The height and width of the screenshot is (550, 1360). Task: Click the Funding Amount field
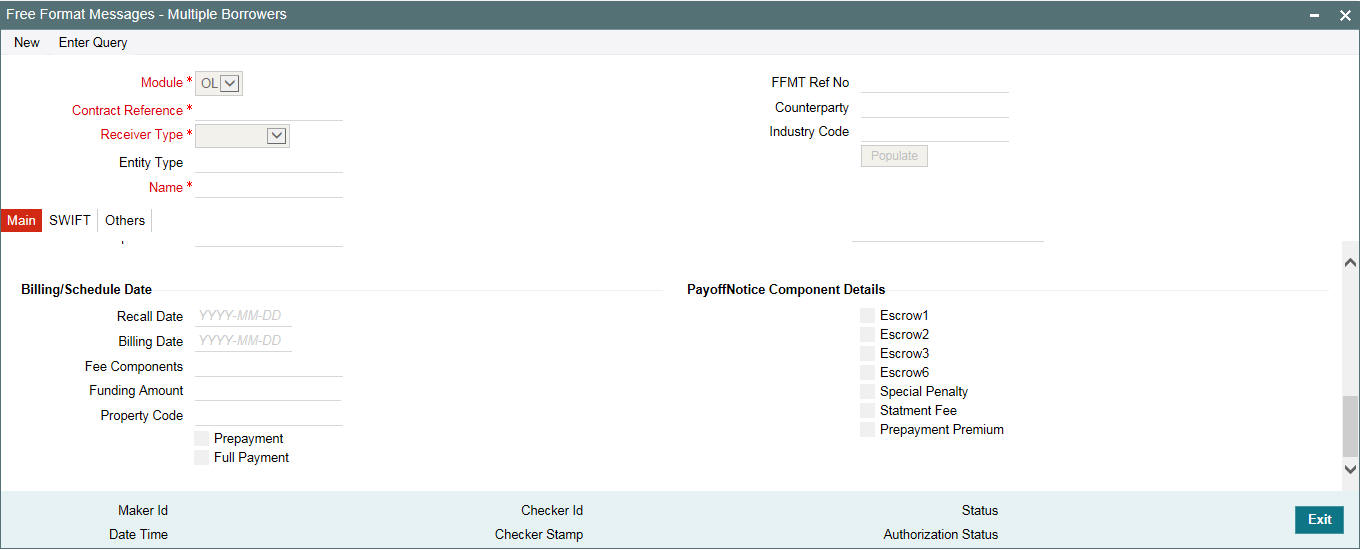[x=269, y=390]
